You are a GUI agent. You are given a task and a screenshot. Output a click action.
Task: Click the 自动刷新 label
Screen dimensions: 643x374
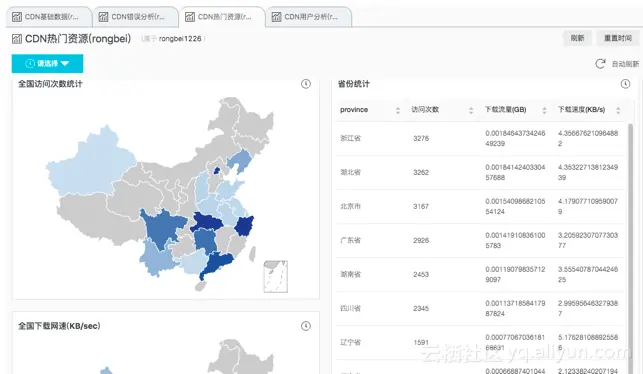pos(625,64)
